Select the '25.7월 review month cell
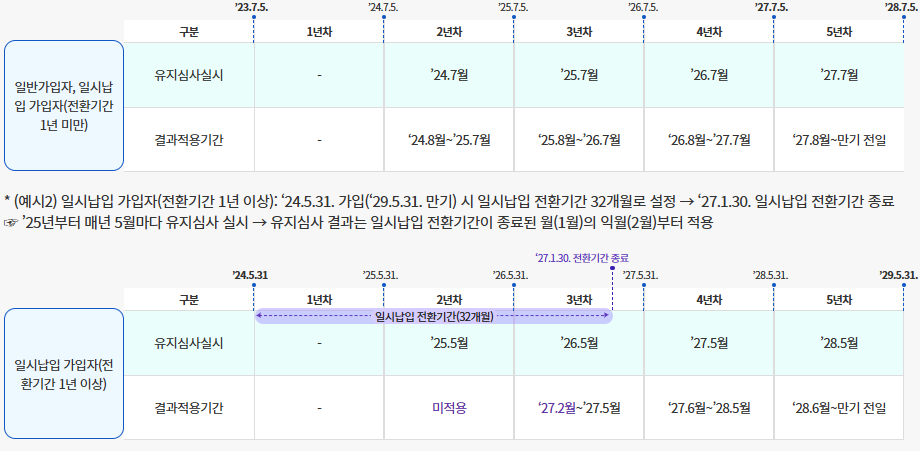The width and height of the screenshot is (920, 451). point(579,75)
